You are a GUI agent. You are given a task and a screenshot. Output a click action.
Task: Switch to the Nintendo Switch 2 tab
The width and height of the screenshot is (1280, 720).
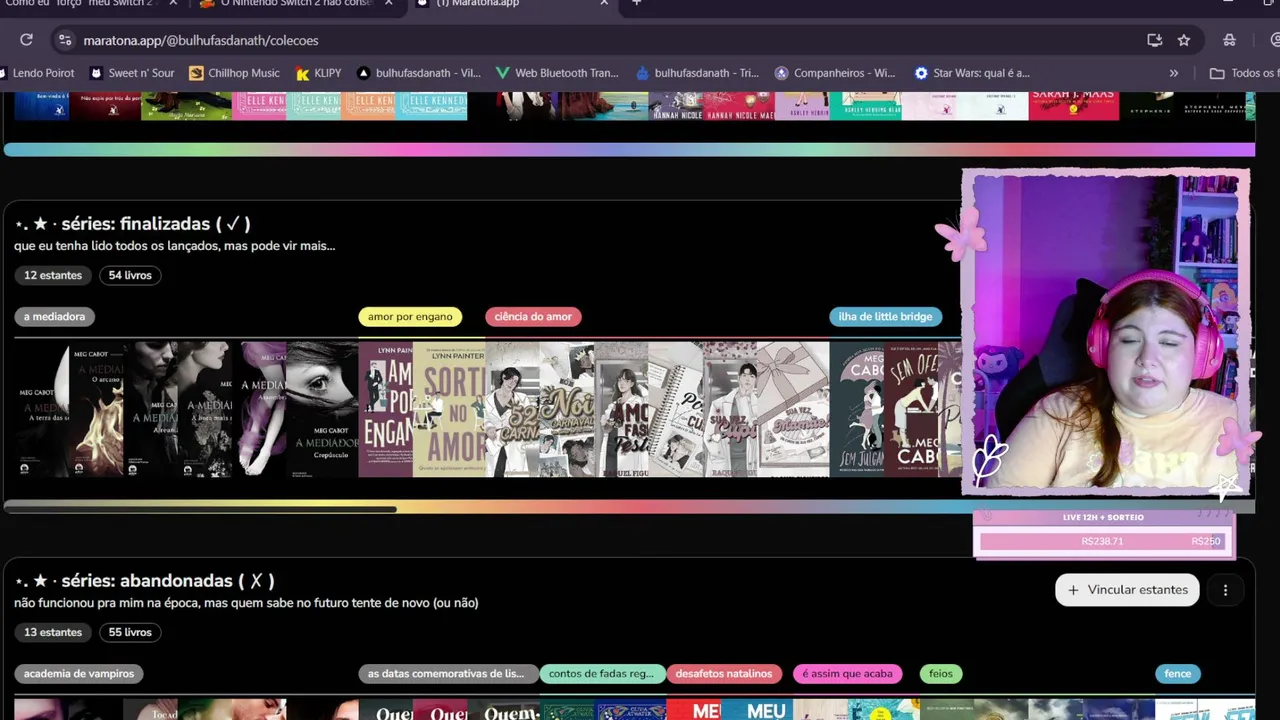click(x=295, y=4)
